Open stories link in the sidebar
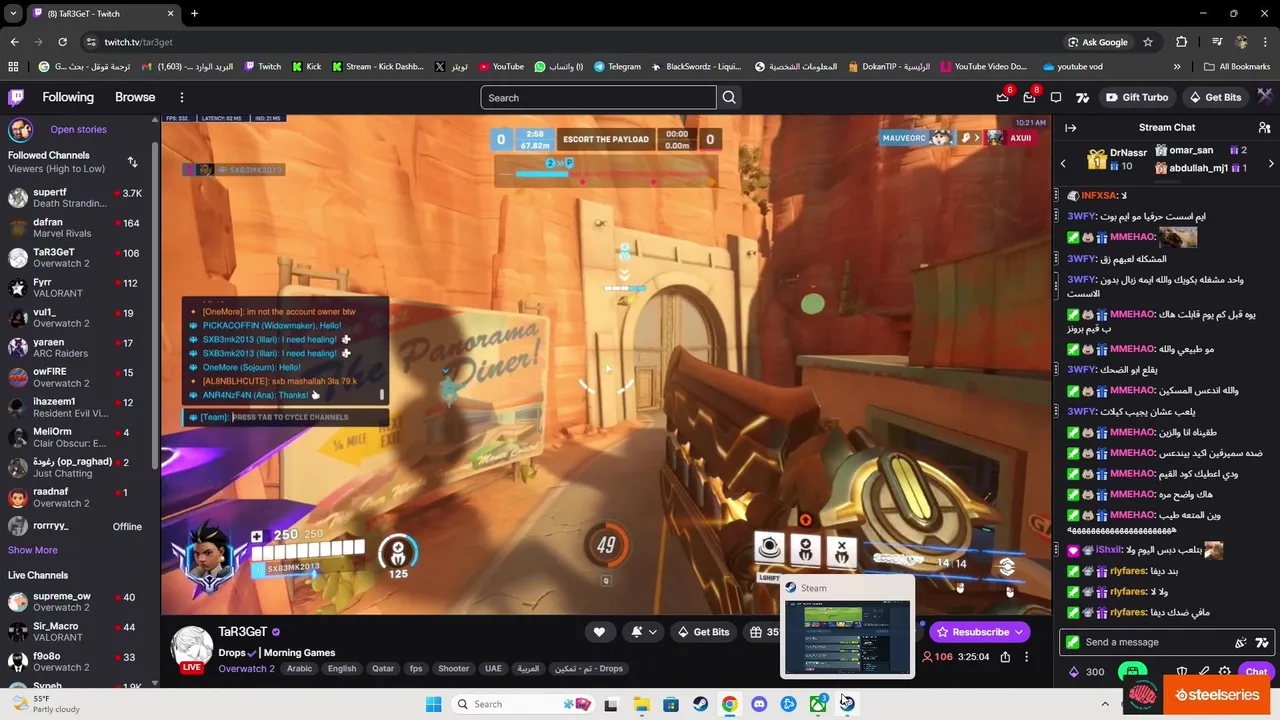Viewport: 1280px width, 720px height. [78, 129]
